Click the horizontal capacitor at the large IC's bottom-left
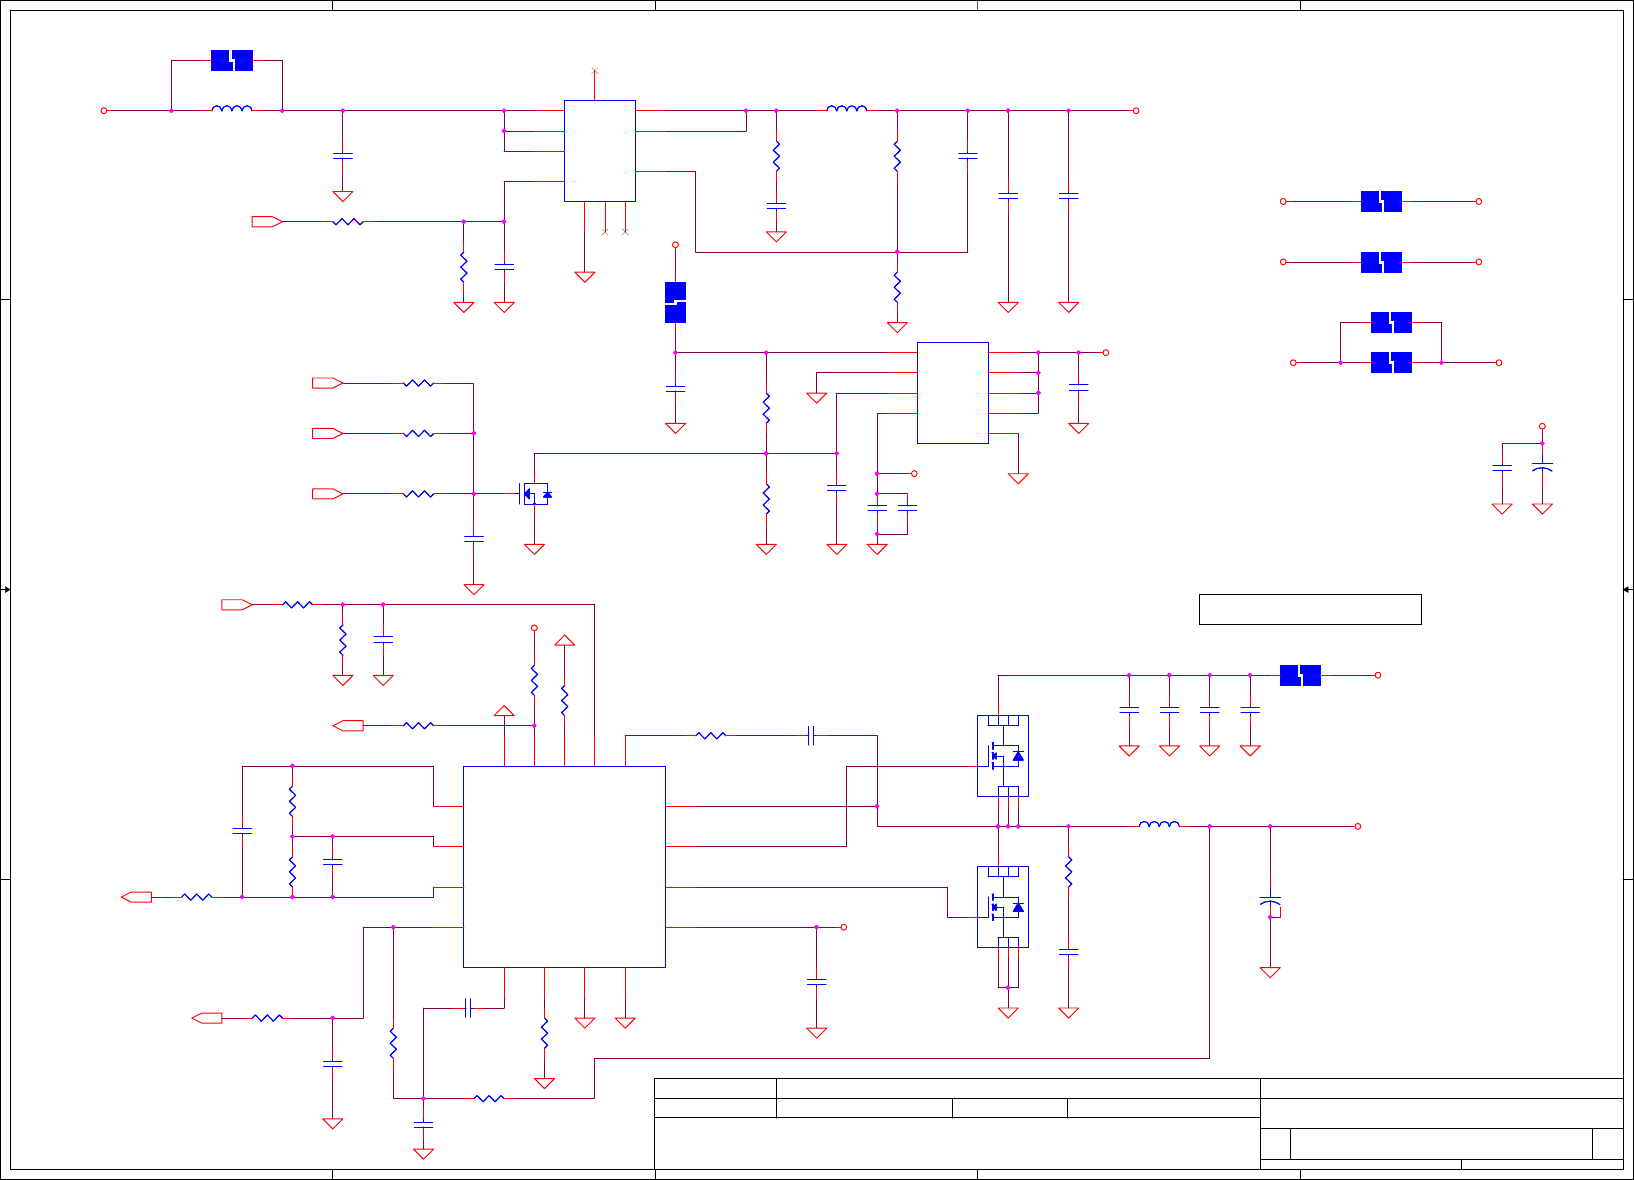 pos(468,1008)
